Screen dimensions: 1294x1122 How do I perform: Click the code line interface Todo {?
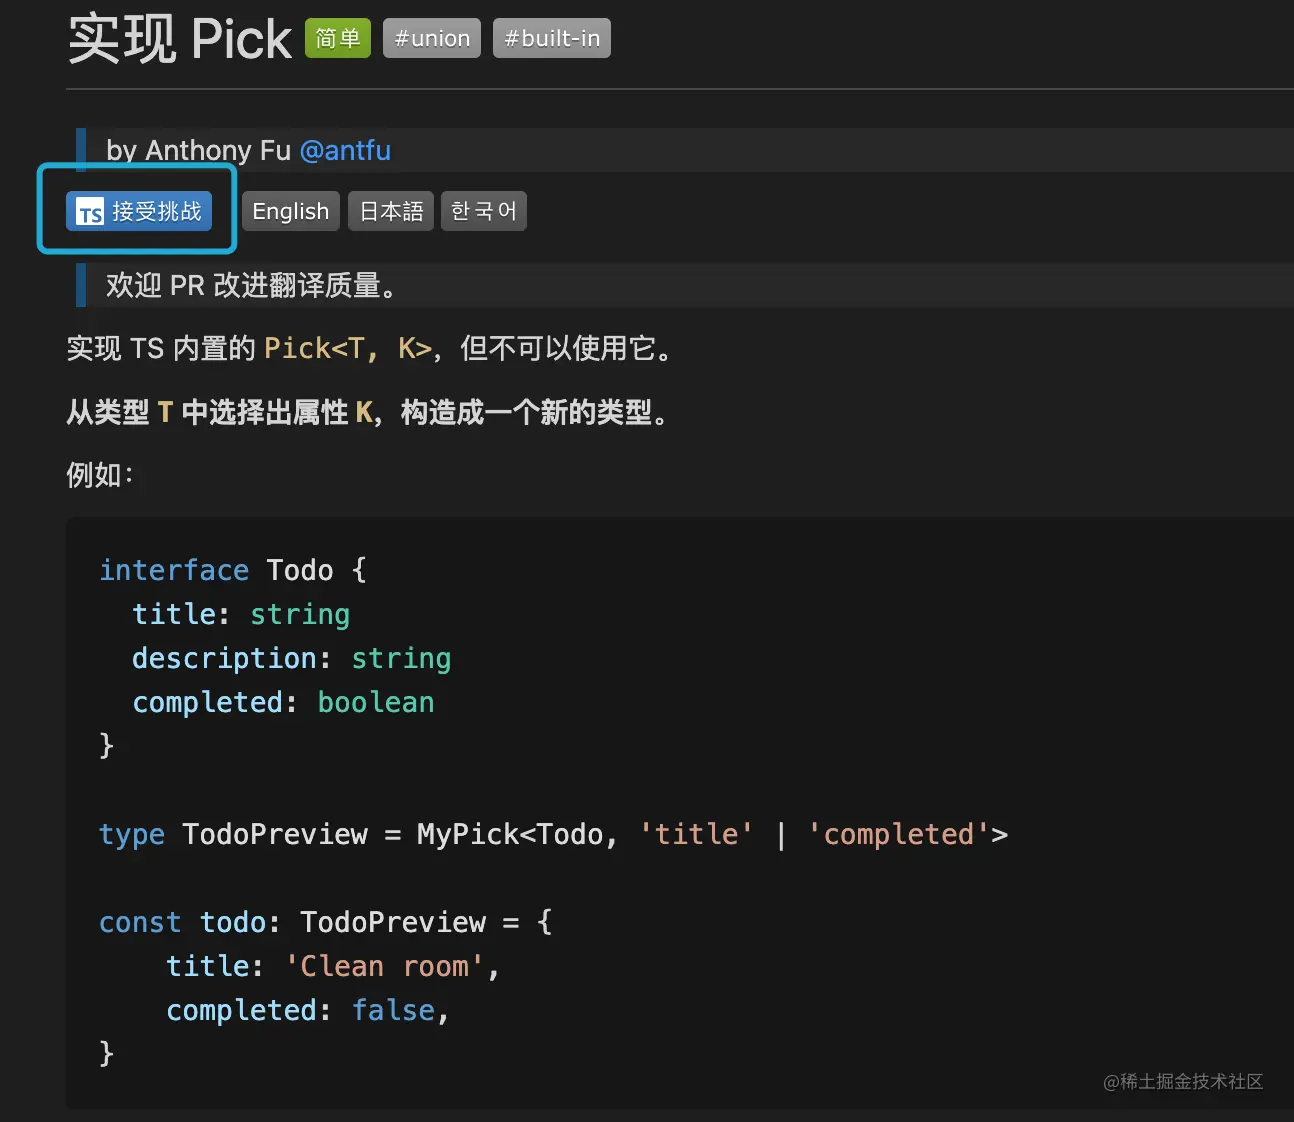[233, 570]
